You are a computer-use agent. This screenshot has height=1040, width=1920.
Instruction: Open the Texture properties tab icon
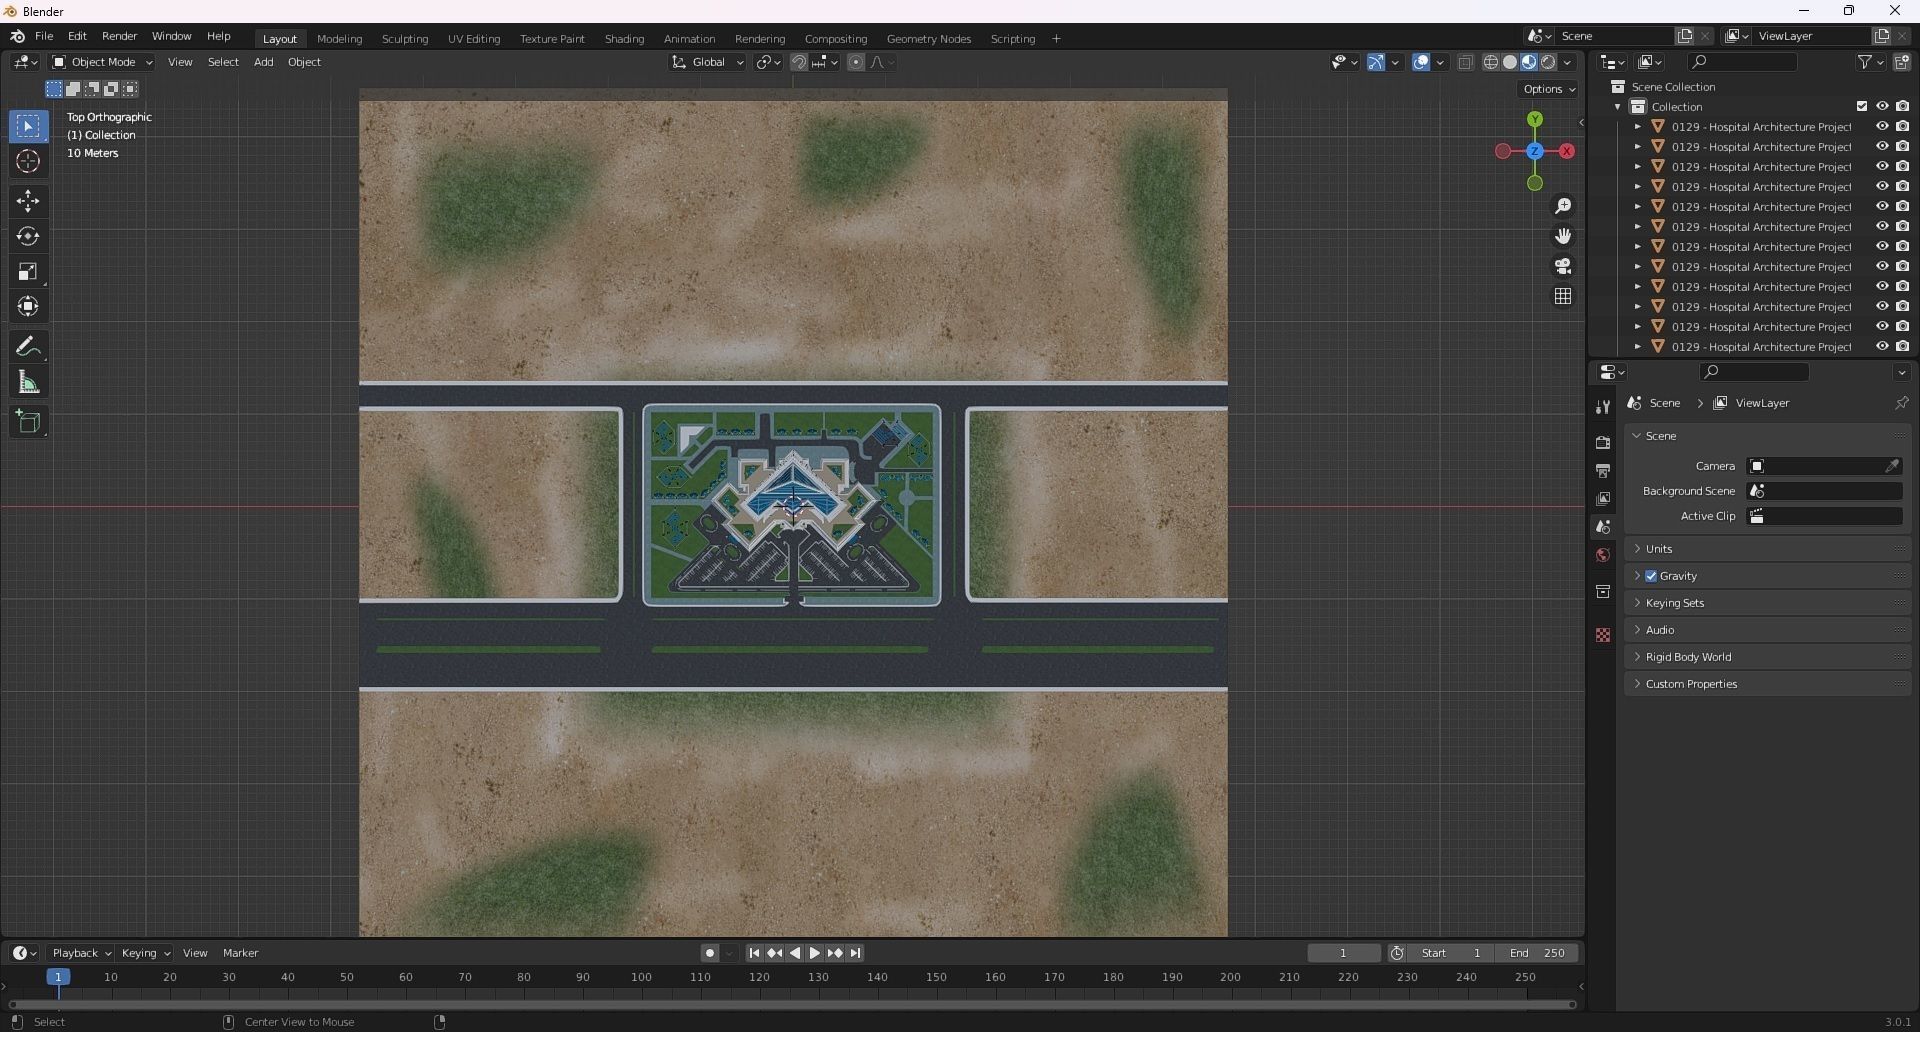coord(1603,635)
